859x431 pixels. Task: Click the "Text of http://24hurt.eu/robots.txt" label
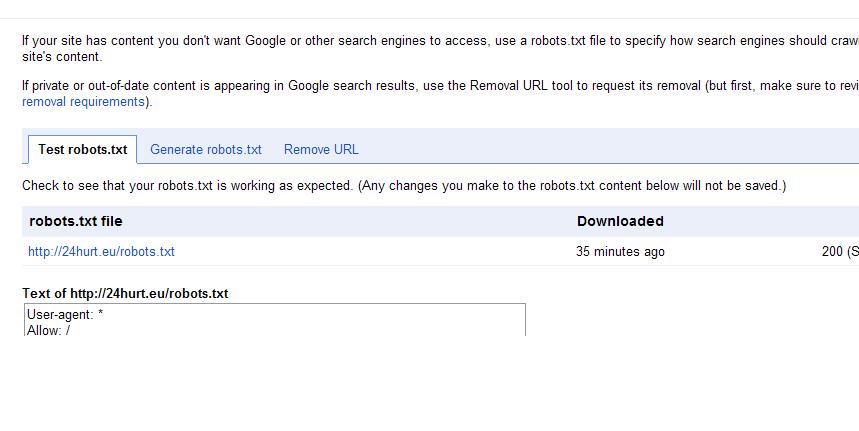[x=125, y=294]
